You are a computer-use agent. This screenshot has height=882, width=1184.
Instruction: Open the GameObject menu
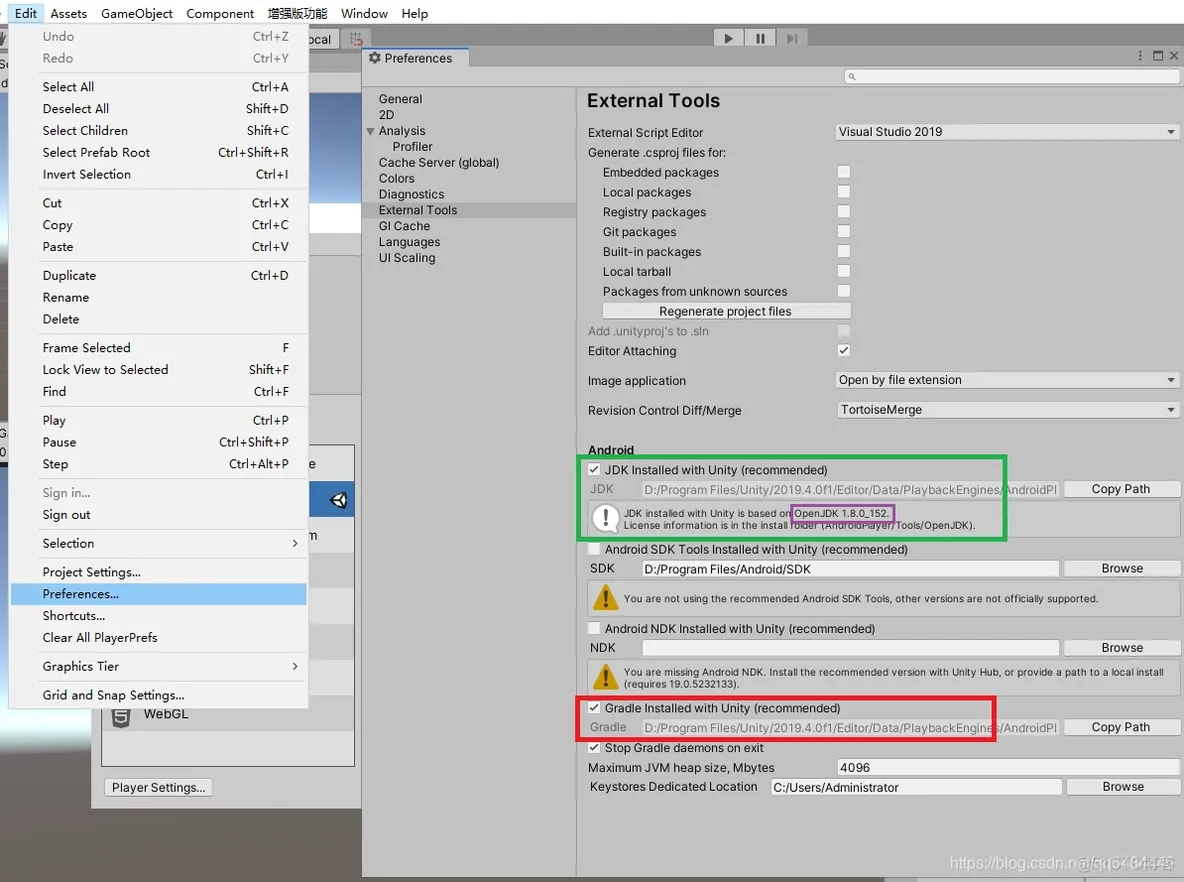(137, 14)
